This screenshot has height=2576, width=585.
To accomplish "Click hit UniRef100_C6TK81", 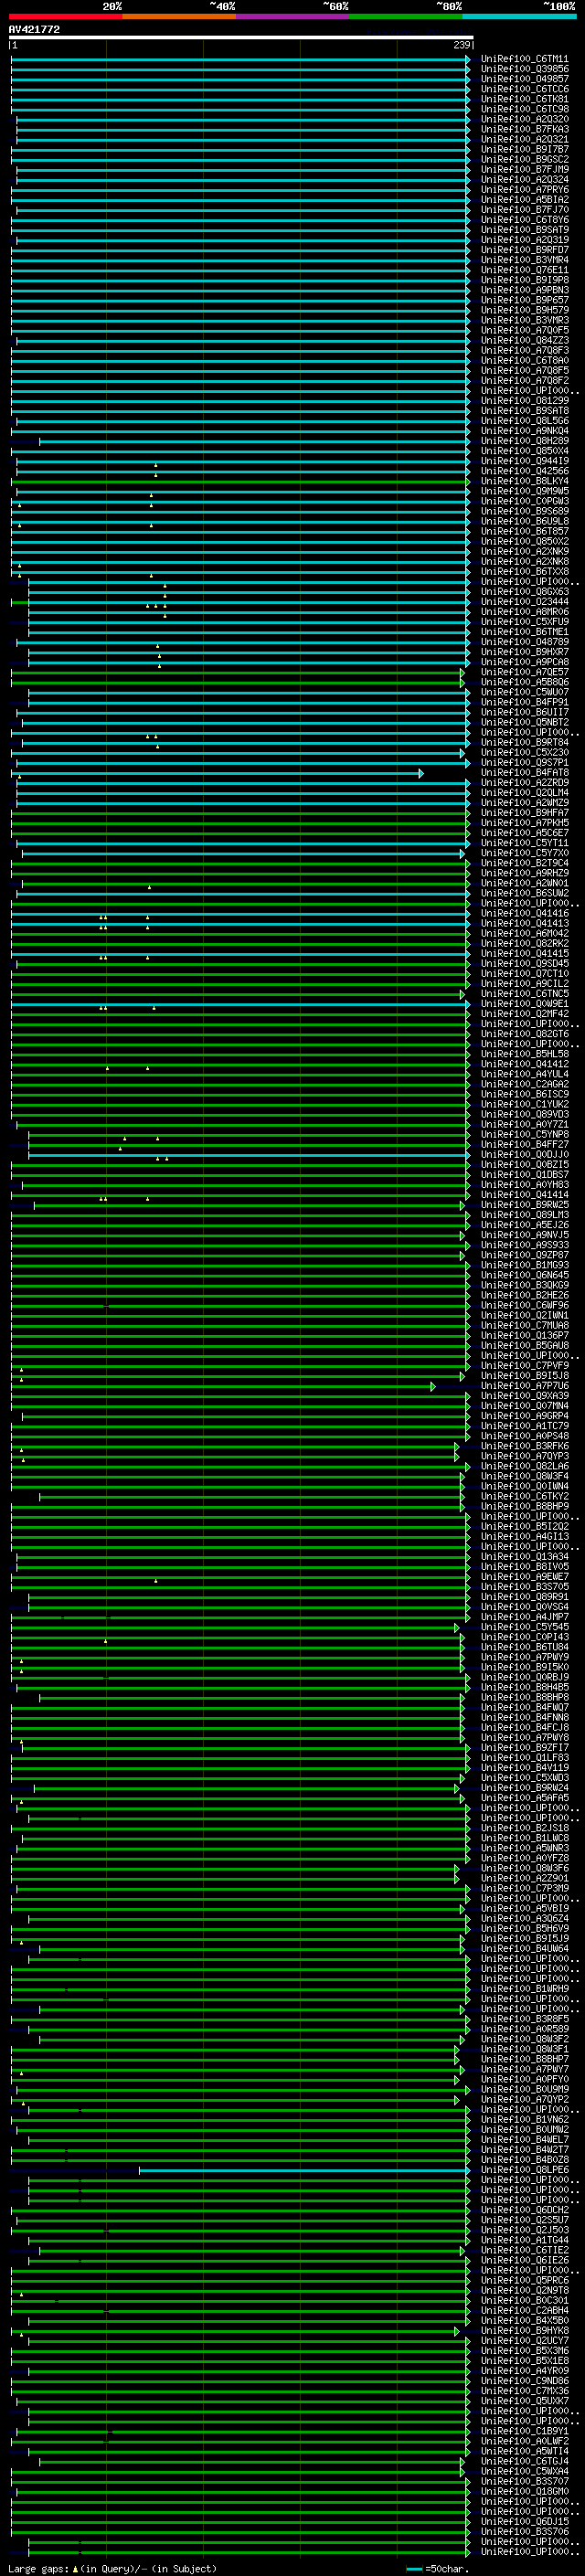I will pos(524,99).
